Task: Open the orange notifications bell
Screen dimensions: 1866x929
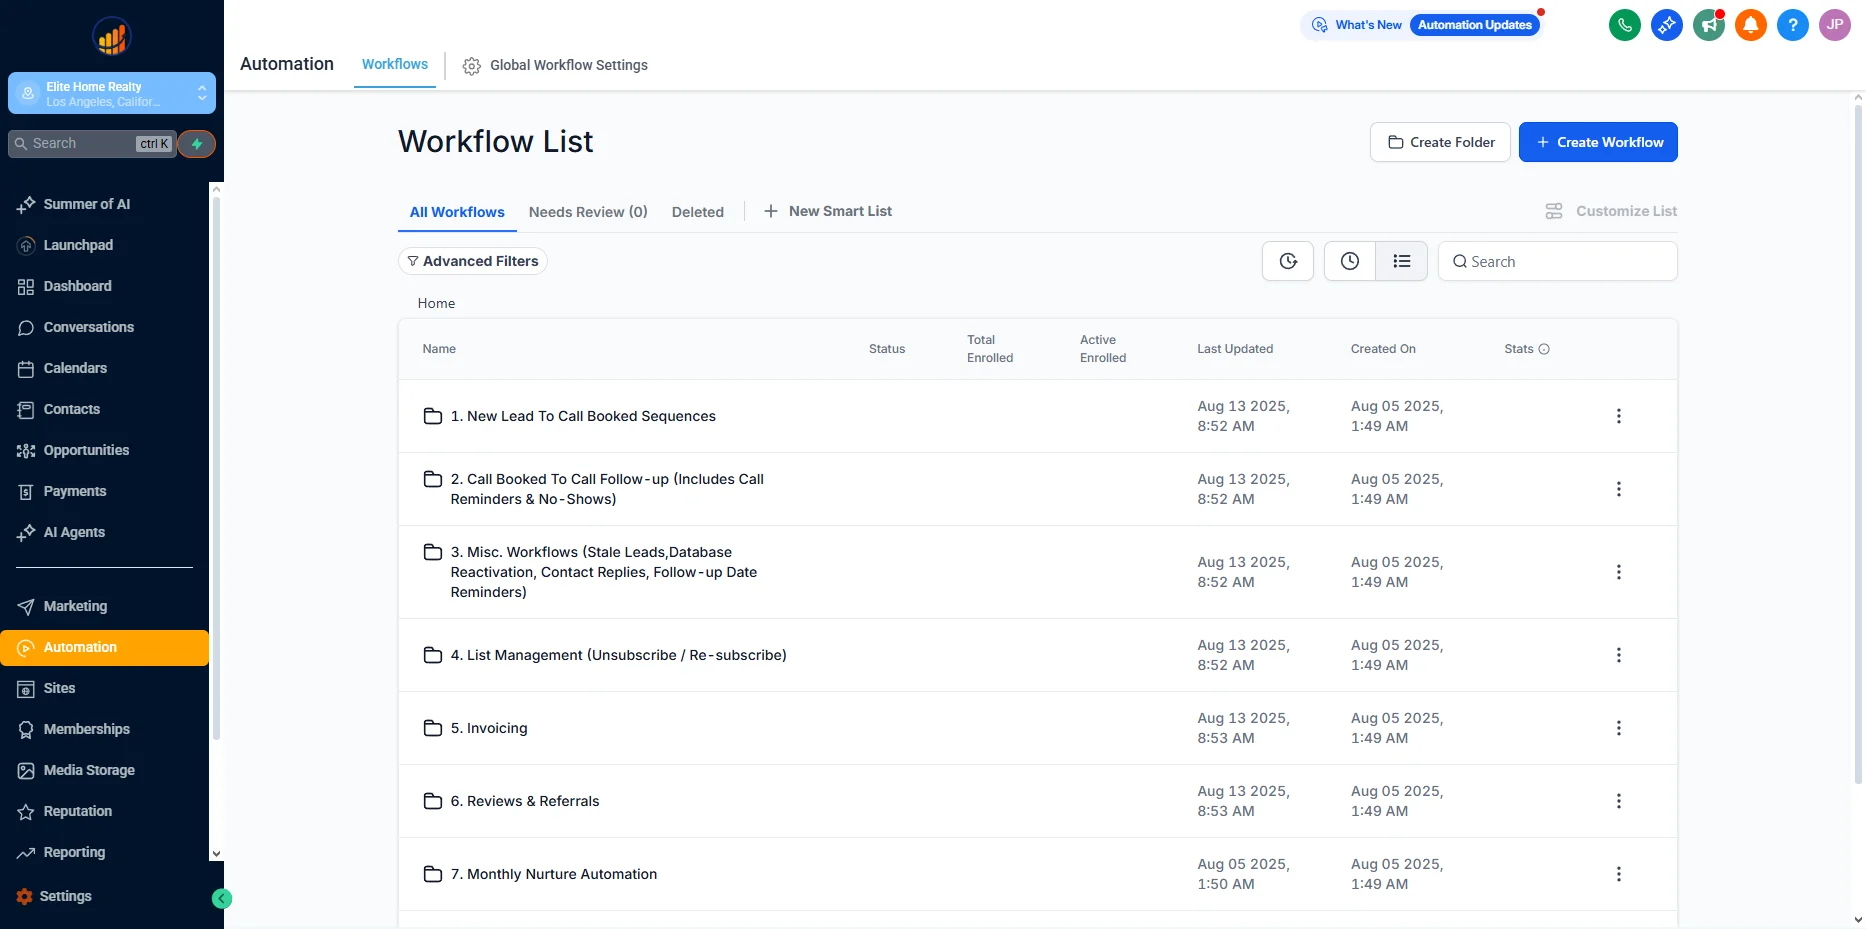Action: [x=1750, y=25]
